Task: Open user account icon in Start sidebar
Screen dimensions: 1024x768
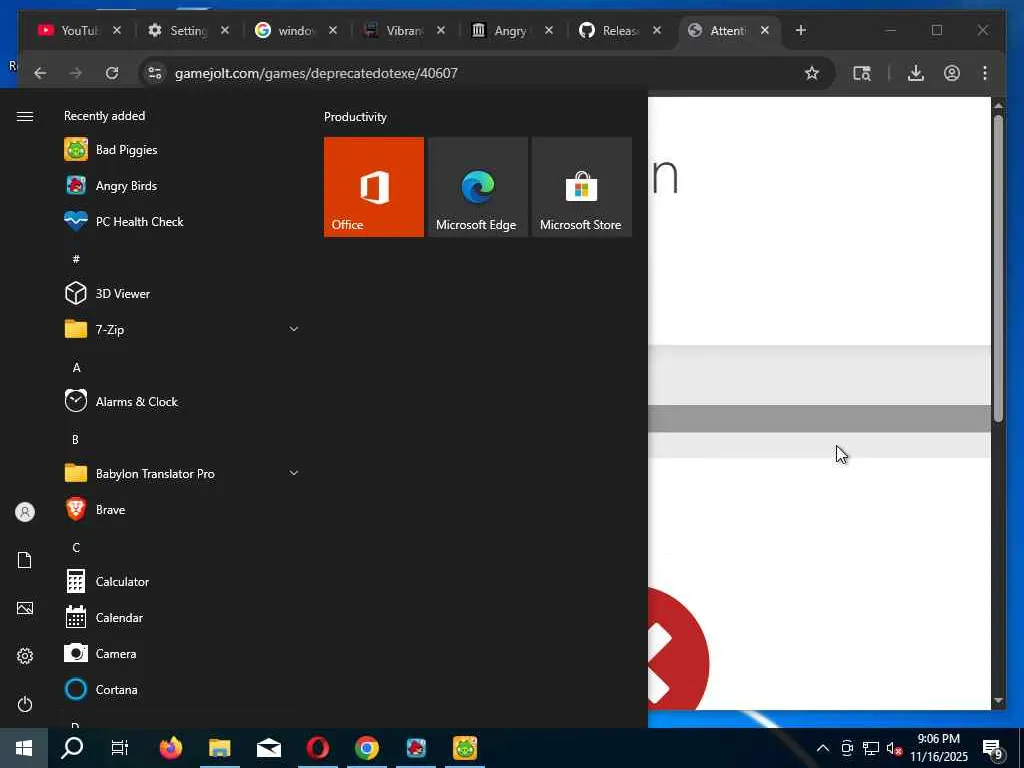Action: click(25, 512)
